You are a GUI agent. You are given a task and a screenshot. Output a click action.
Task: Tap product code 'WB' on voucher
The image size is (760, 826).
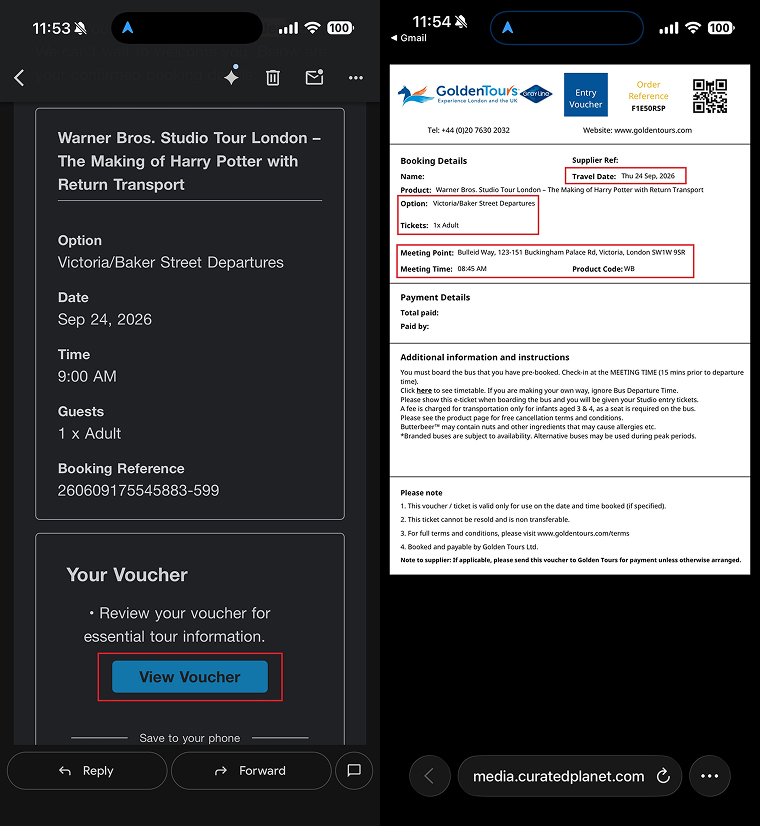pos(629,269)
